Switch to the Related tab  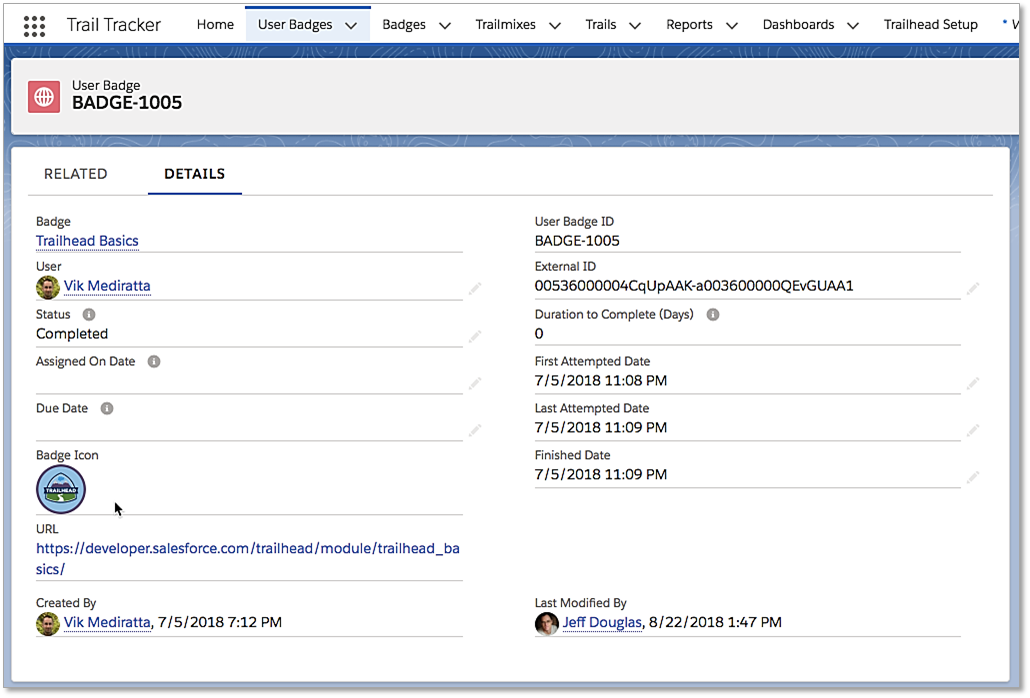point(75,173)
